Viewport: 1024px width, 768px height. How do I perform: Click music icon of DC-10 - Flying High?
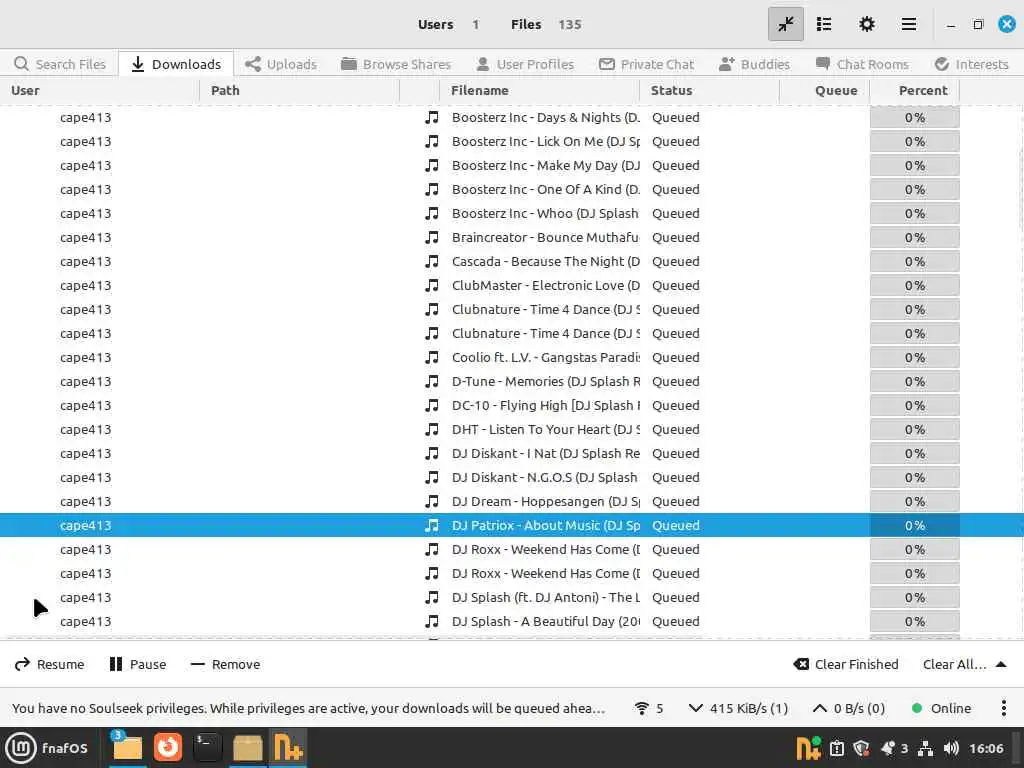pyautogui.click(x=432, y=406)
